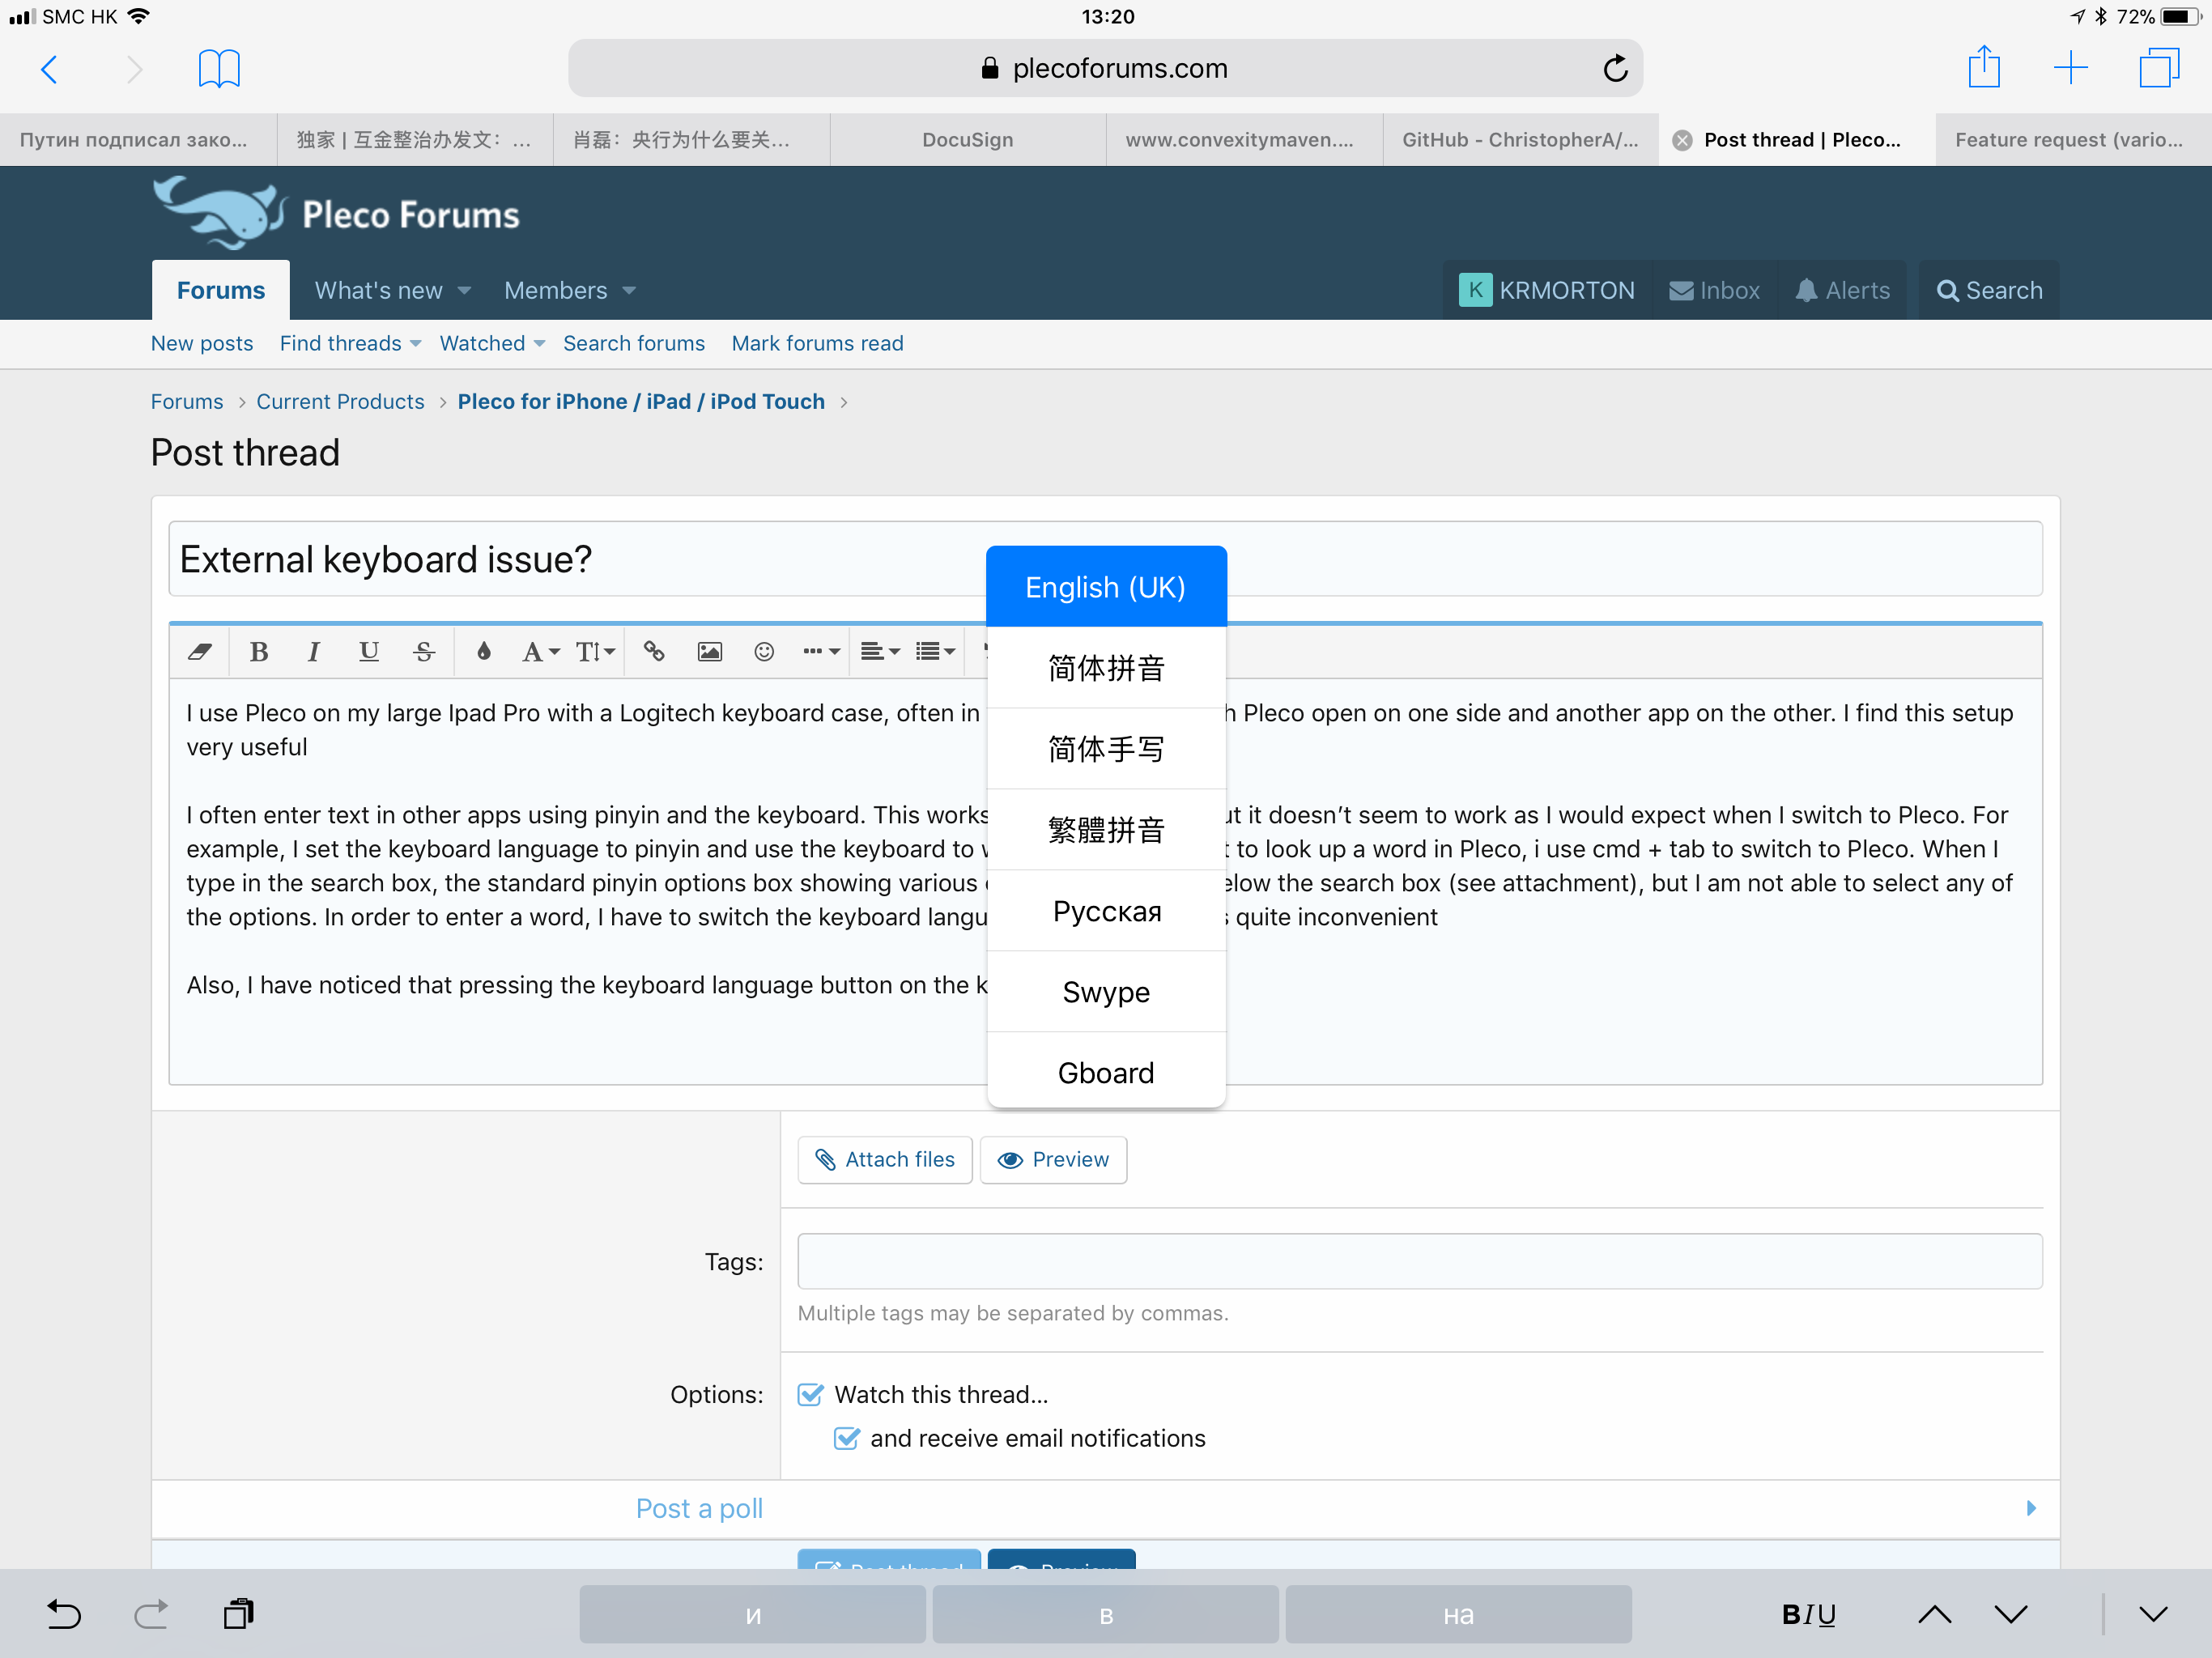Toggle underline in editor toolbar
The height and width of the screenshot is (1658, 2212).
(x=369, y=652)
